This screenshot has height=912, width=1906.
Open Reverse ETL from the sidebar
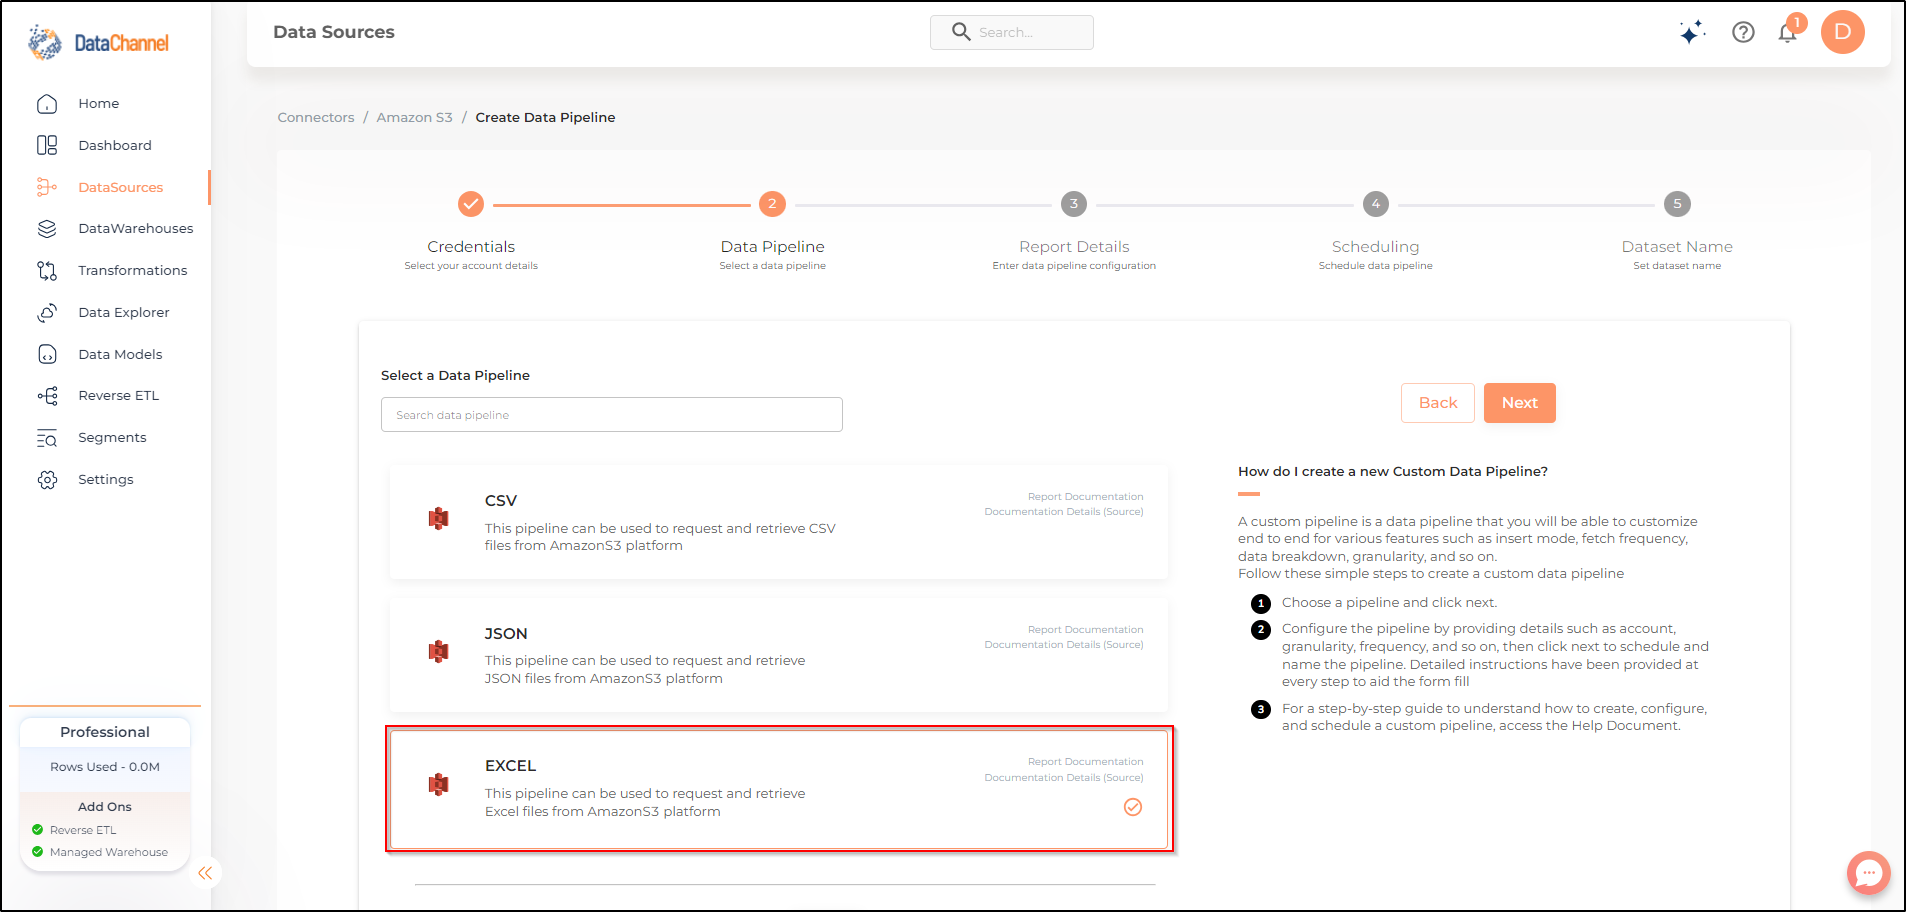coord(119,396)
